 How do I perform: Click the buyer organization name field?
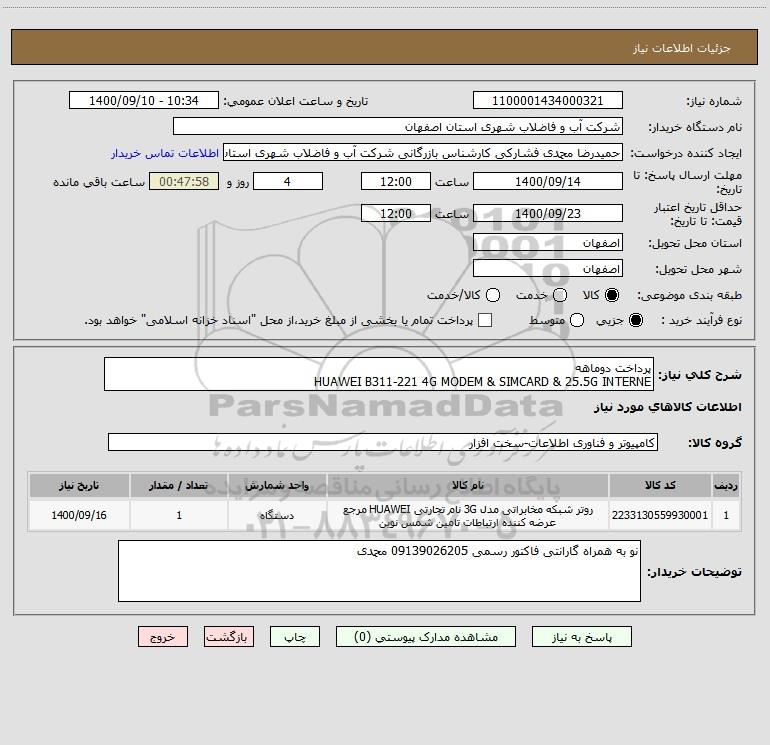pos(398,126)
